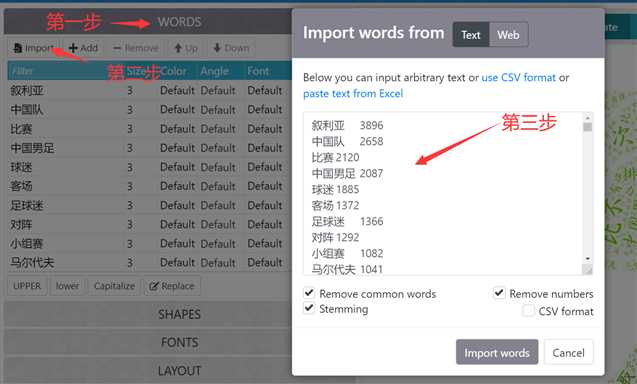Viewport: 637px width, 384px height.
Task: Click size value 3 in 球迷 row
Action: coord(130,167)
